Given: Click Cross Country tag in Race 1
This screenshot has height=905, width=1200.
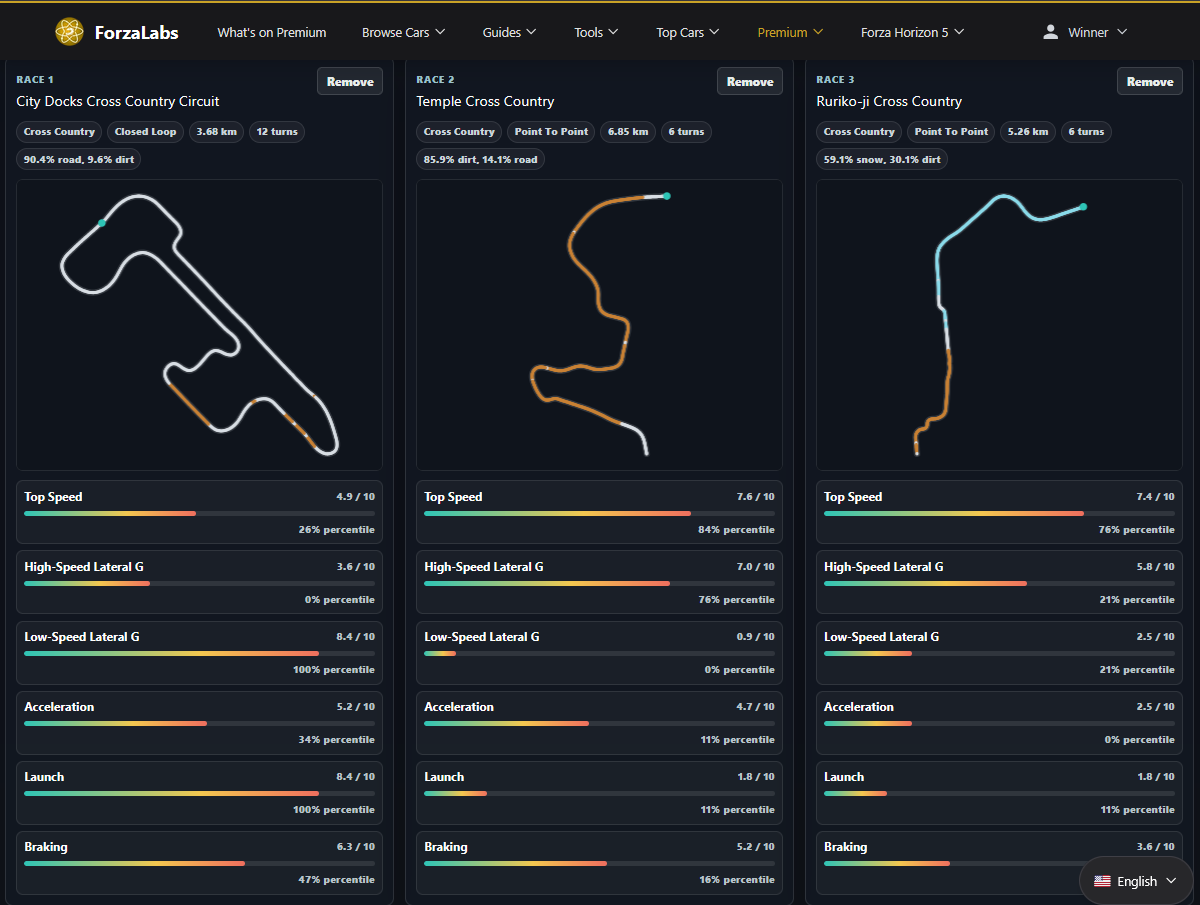Looking at the screenshot, I should pos(59,132).
